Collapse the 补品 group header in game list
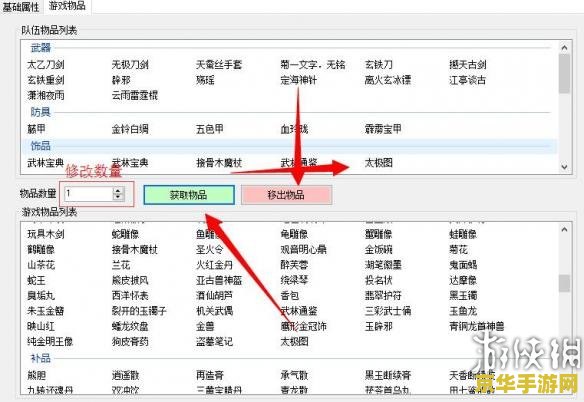The width and height of the screenshot is (584, 402). pos(40,358)
